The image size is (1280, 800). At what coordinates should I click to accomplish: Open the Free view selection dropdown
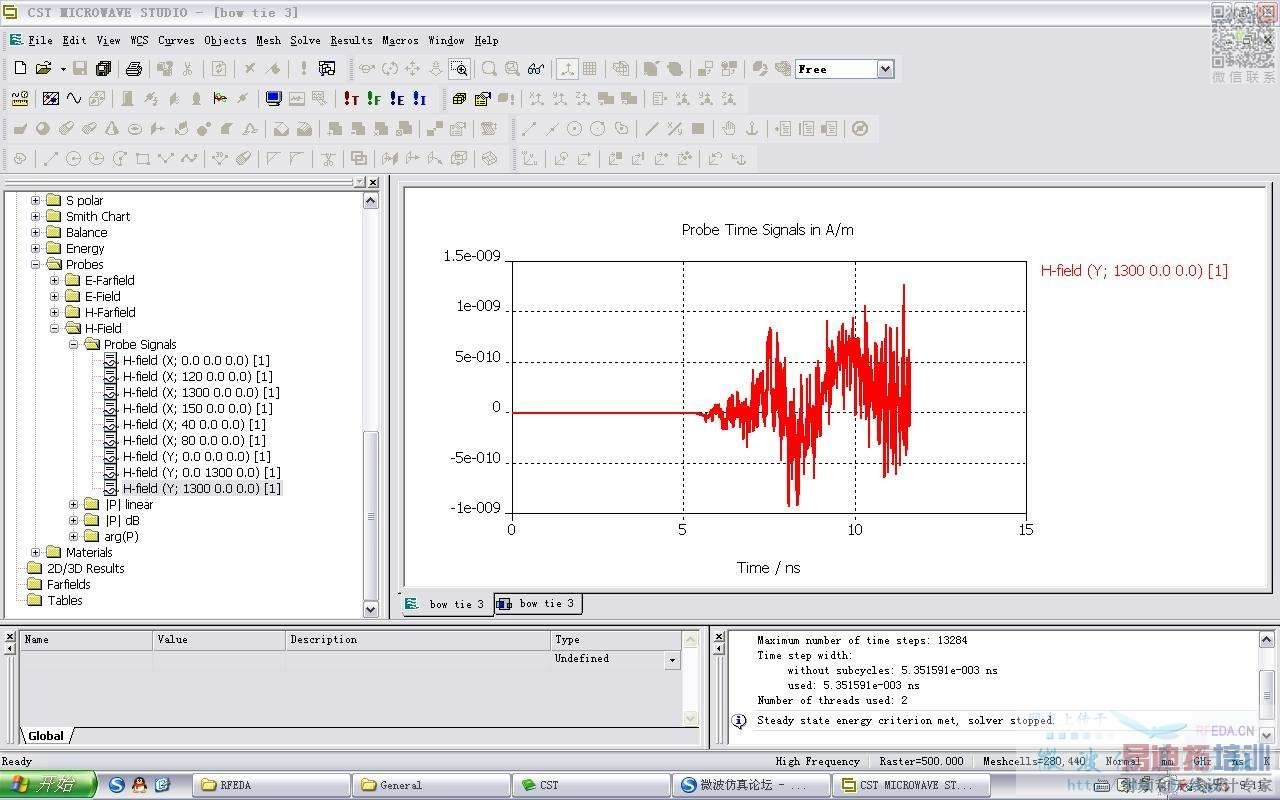coord(885,69)
